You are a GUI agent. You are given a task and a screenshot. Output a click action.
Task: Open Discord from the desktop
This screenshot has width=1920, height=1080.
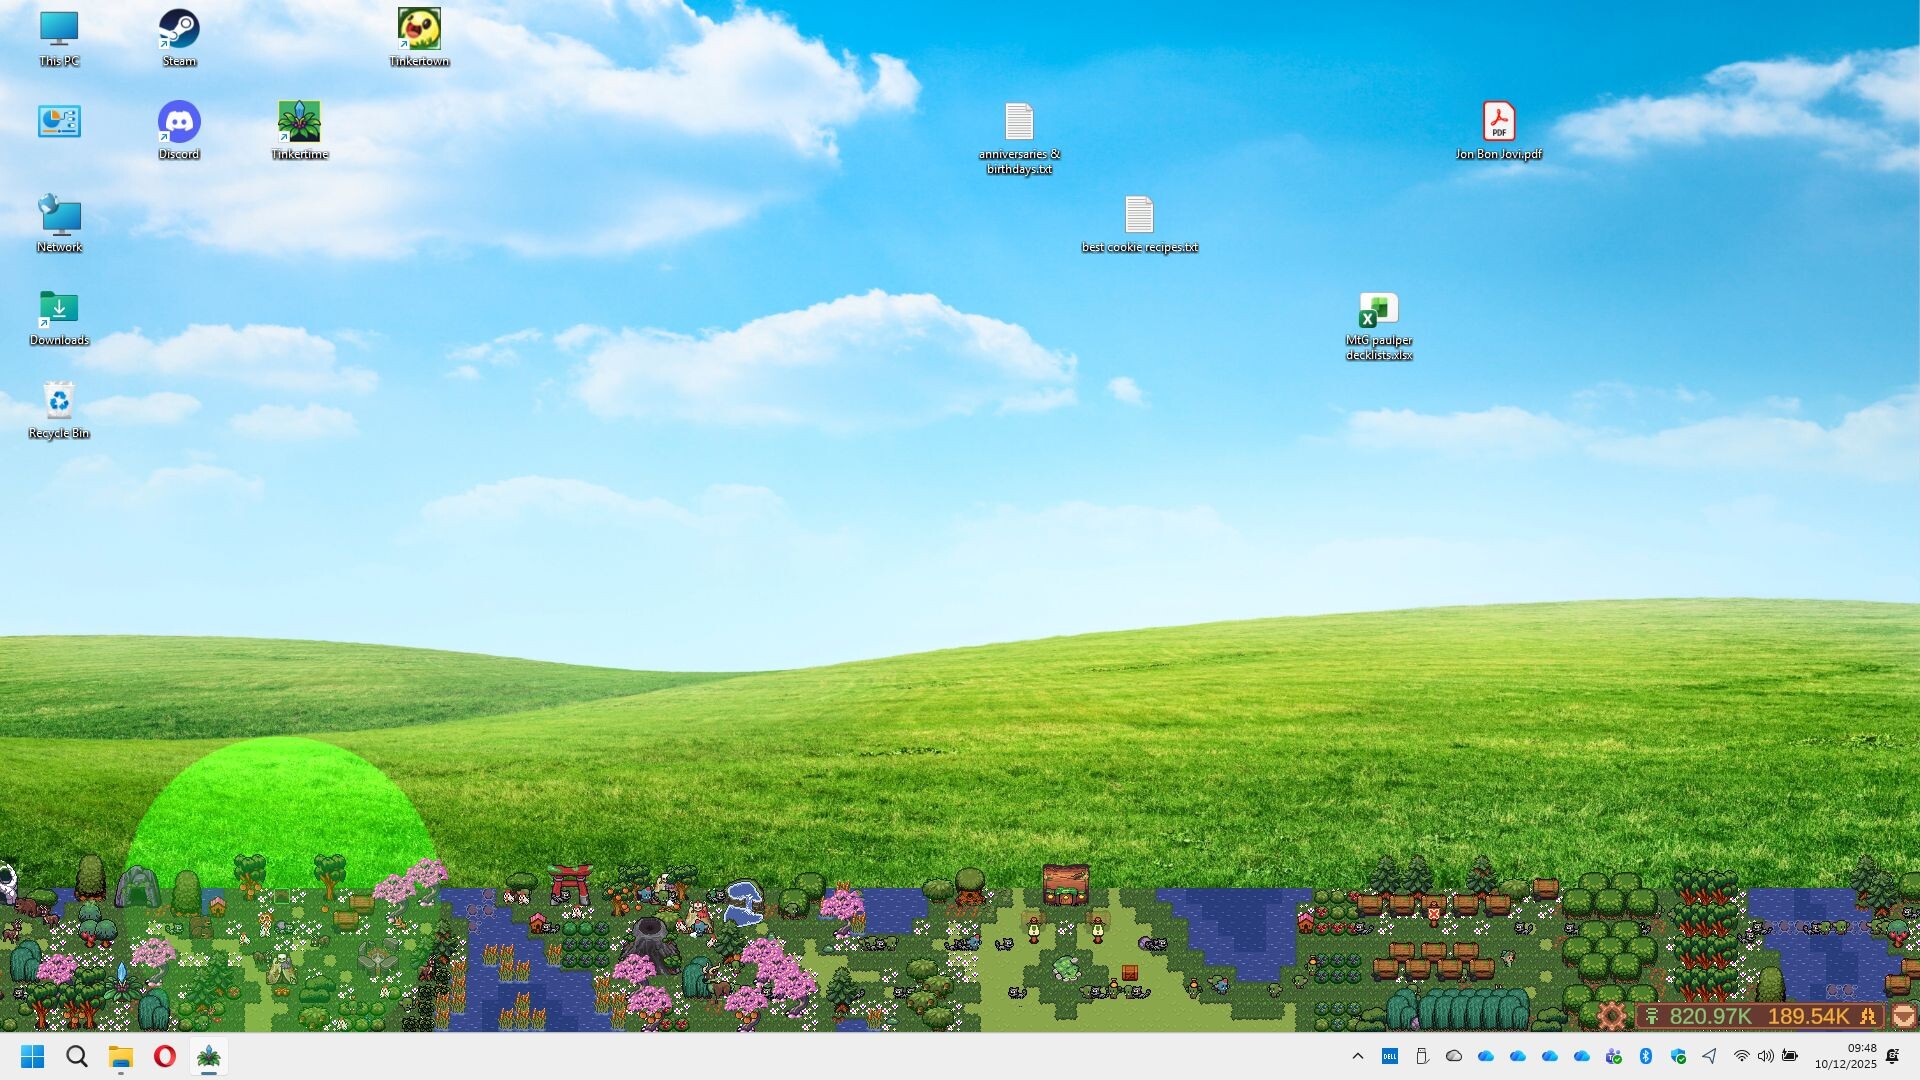179,122
